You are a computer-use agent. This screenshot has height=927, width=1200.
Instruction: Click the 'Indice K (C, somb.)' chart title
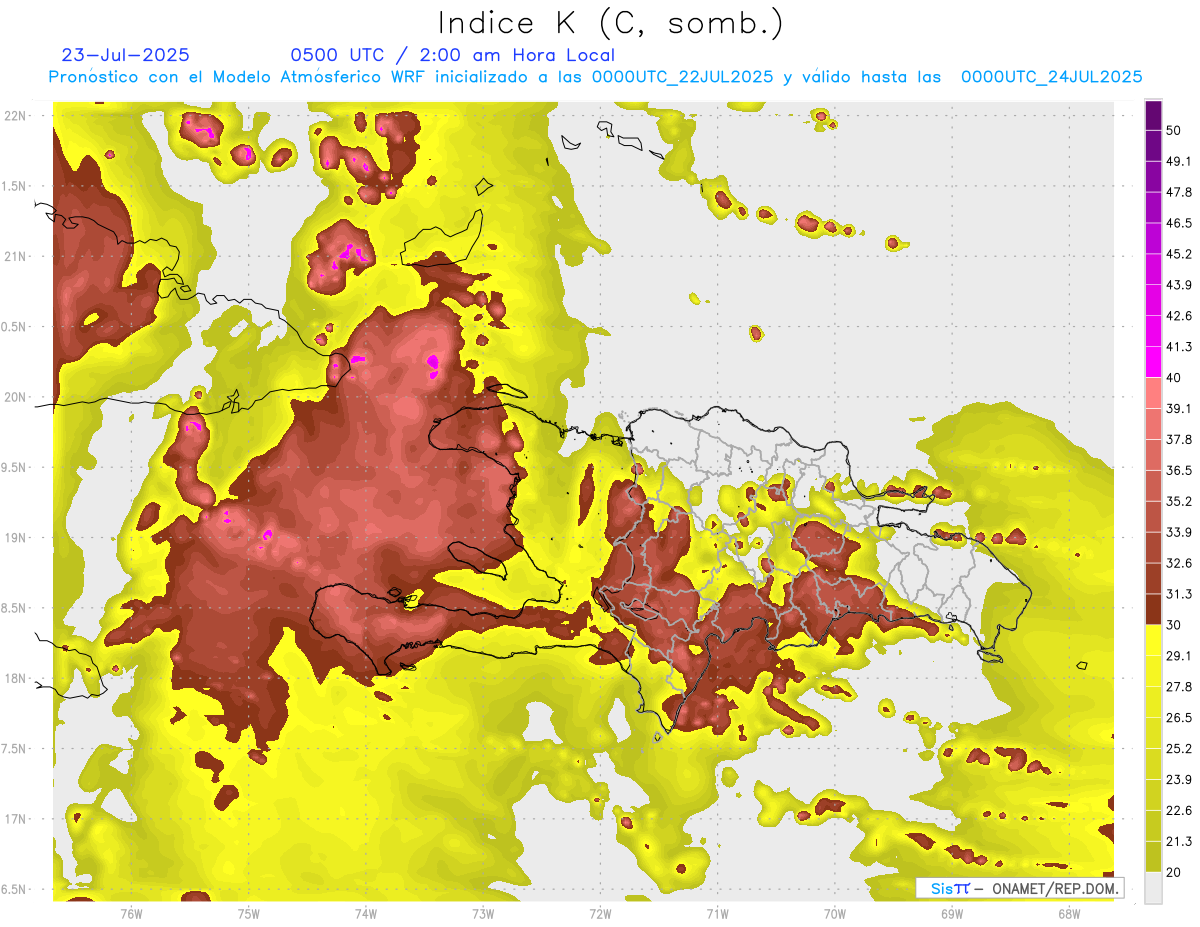tap(610, 22)
